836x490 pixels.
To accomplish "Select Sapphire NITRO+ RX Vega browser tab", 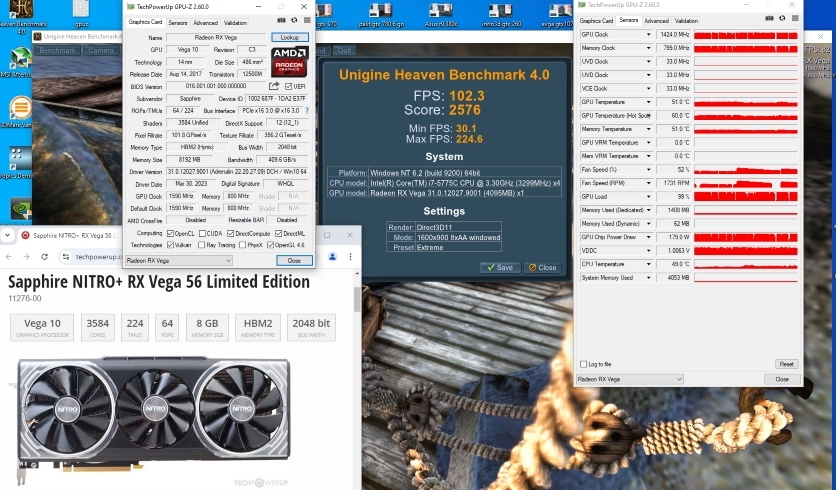I will [x=67, y=235].
